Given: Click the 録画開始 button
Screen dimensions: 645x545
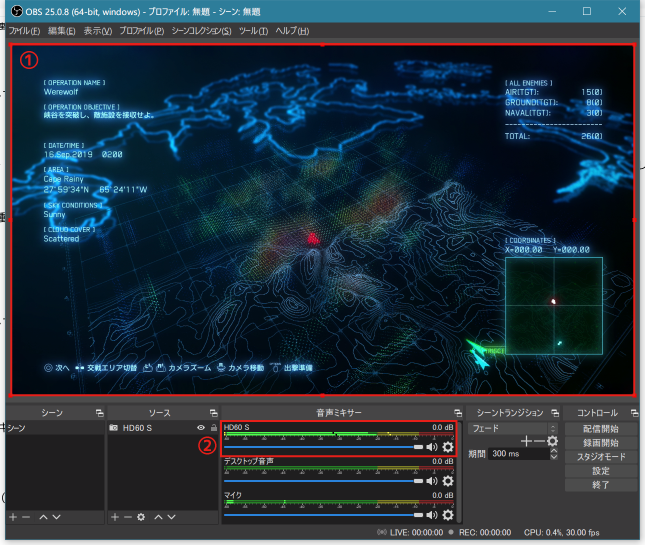Looking at the screenshot, I should coord(601,443).
